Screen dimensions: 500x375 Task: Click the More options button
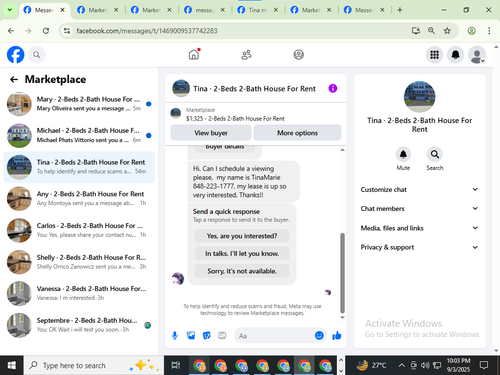pos(297,133)
